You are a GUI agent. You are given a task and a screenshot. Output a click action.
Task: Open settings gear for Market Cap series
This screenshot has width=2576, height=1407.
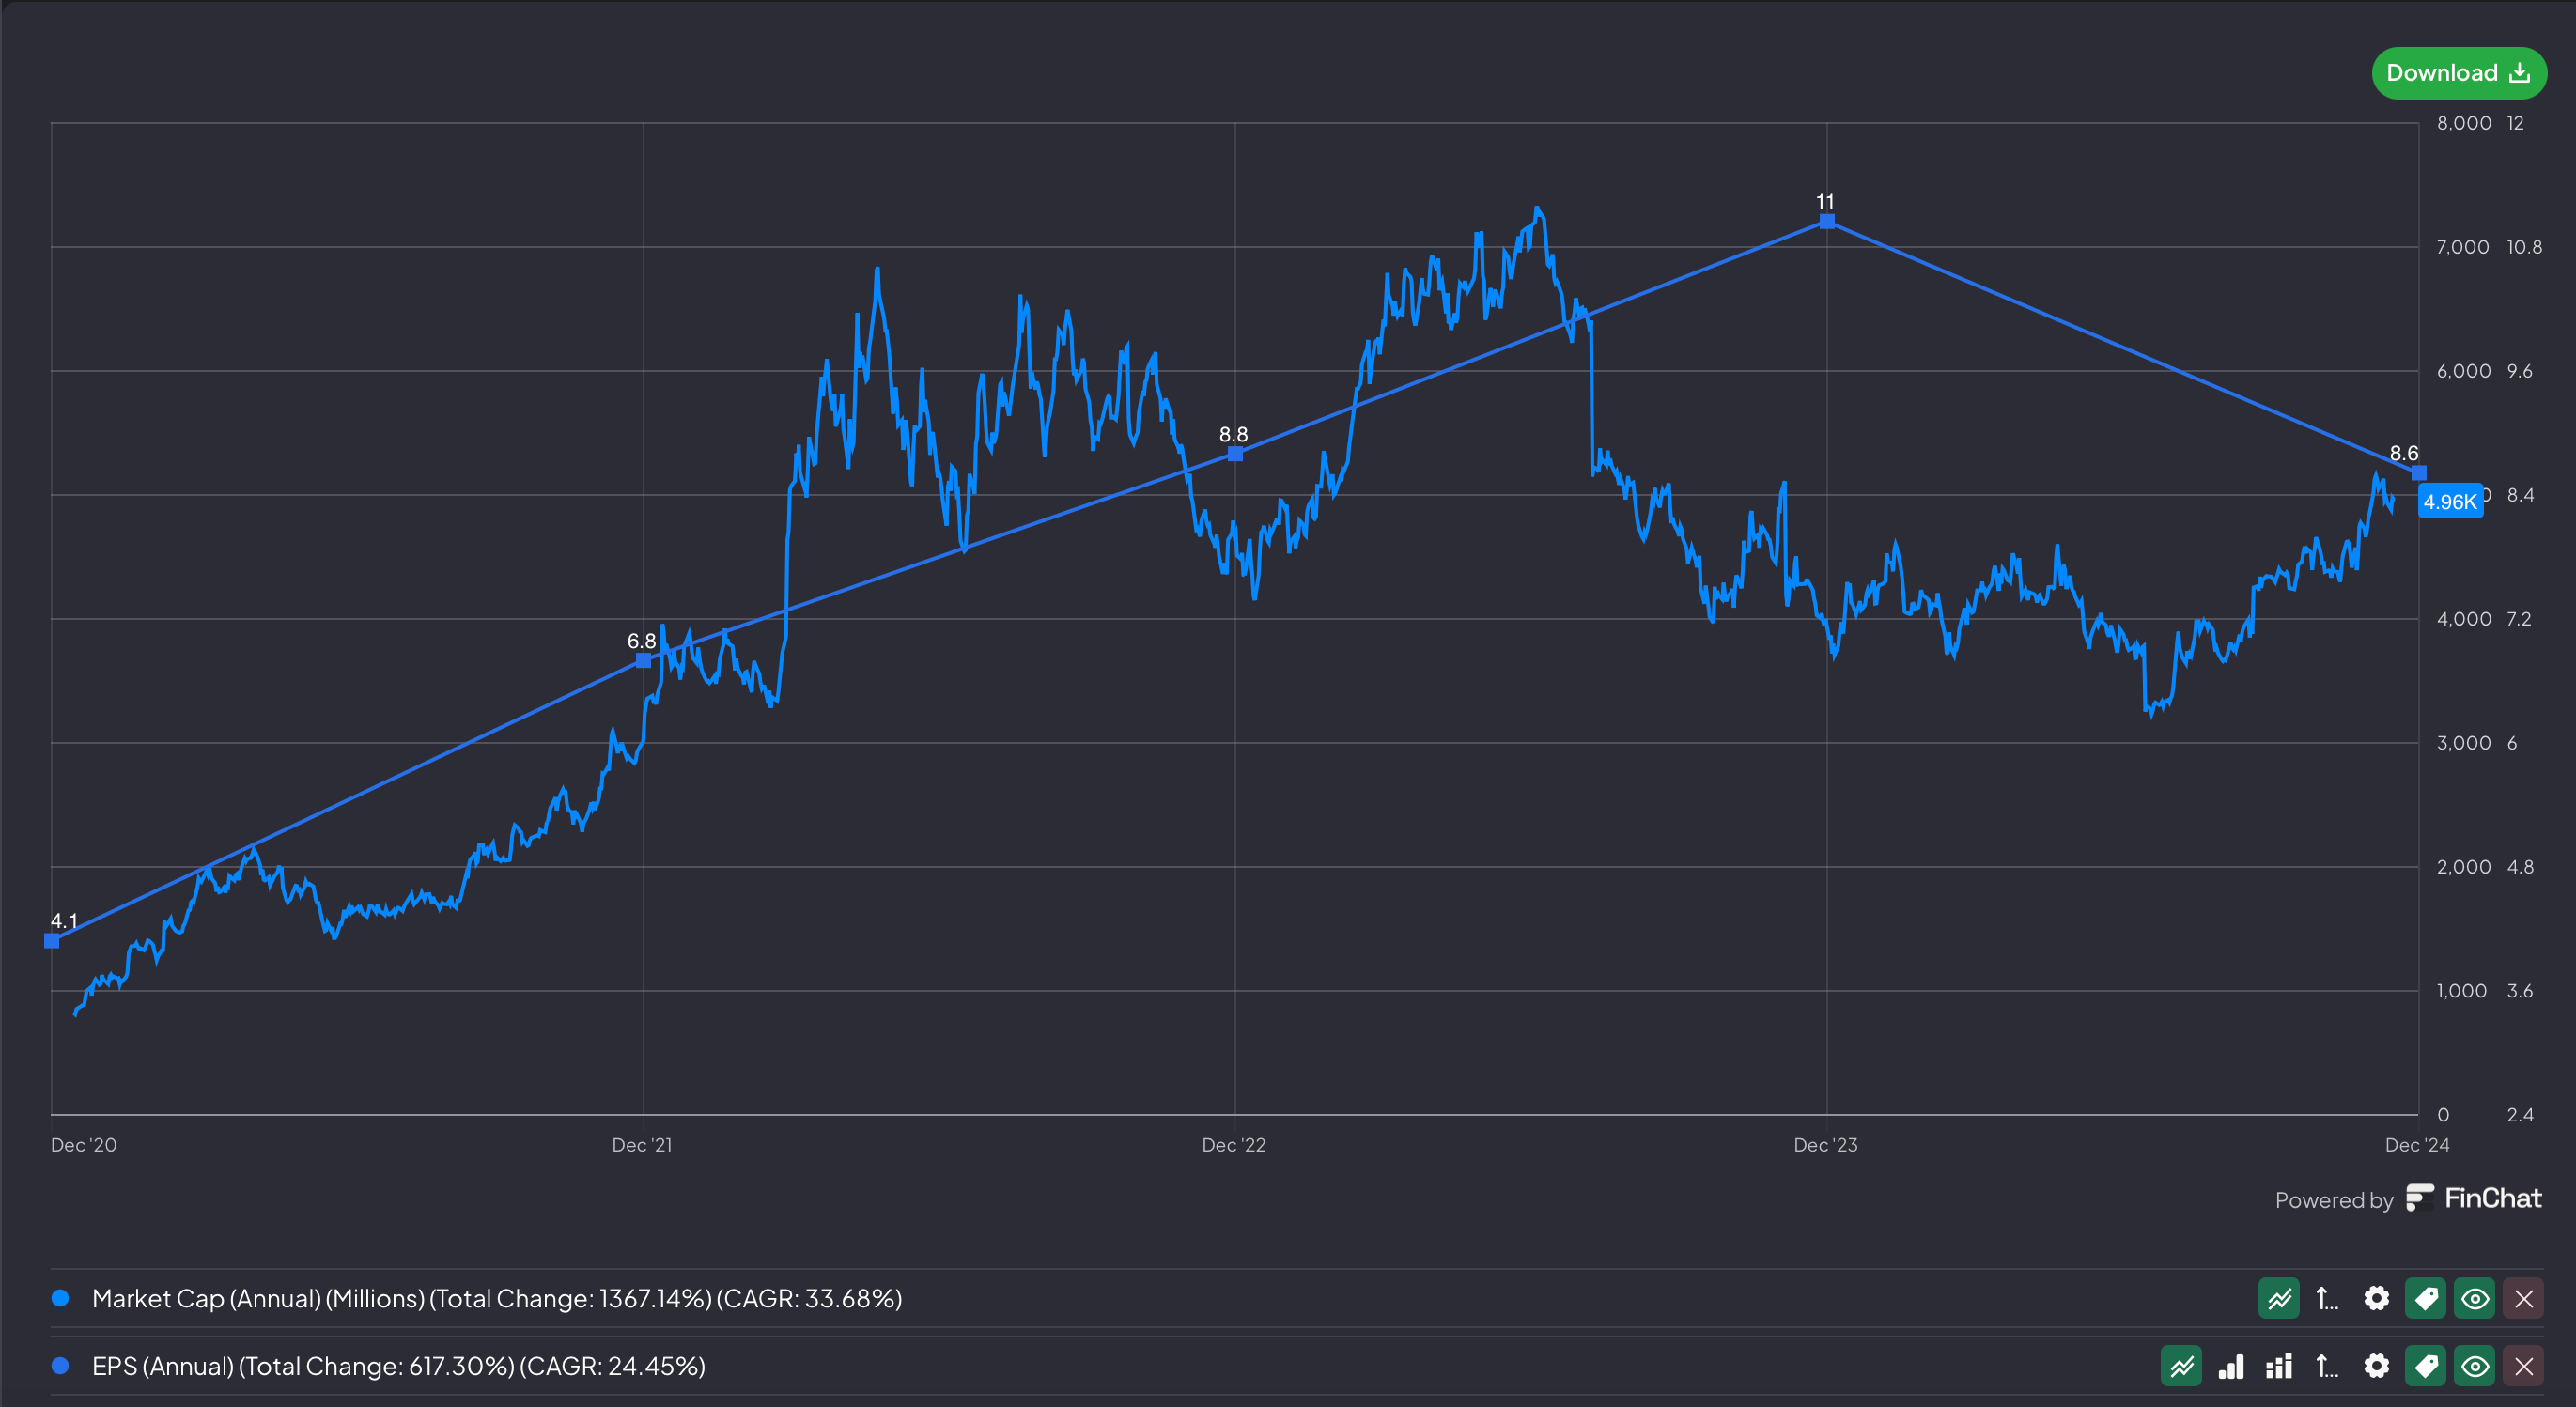2376,1299
